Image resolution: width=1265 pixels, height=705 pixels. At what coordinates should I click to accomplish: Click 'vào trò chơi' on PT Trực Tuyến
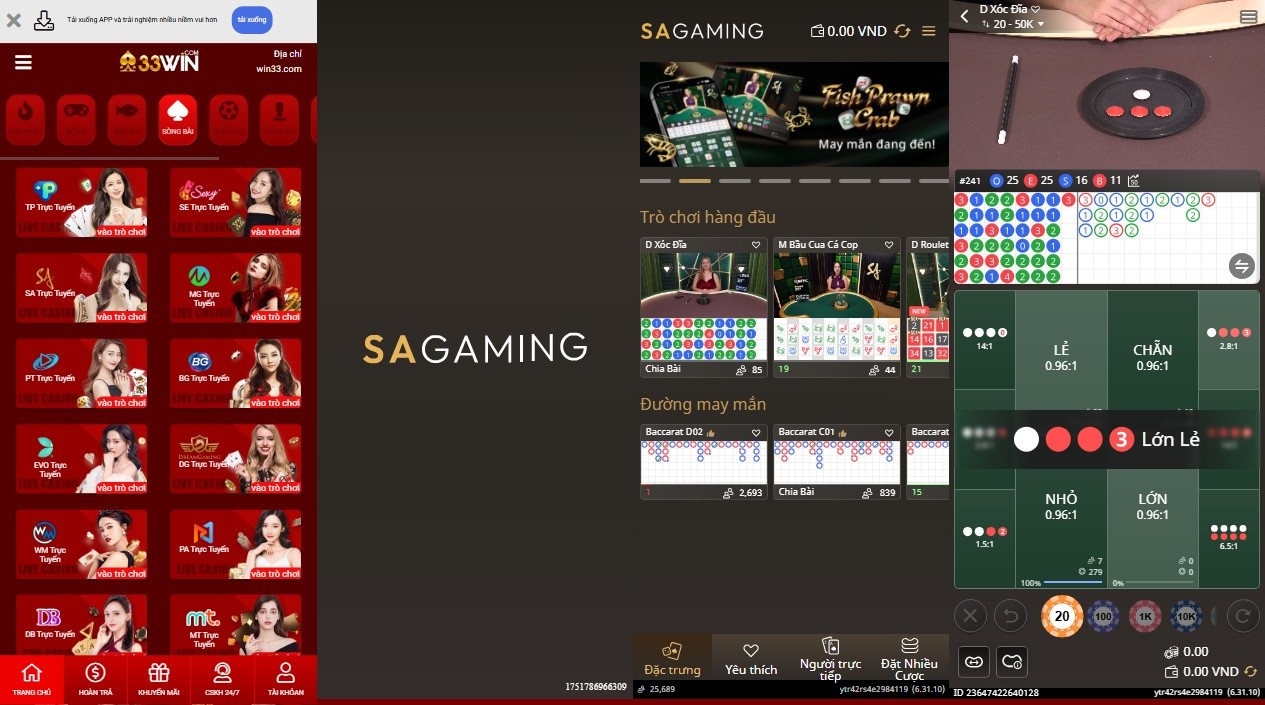[x=121, y=402]
